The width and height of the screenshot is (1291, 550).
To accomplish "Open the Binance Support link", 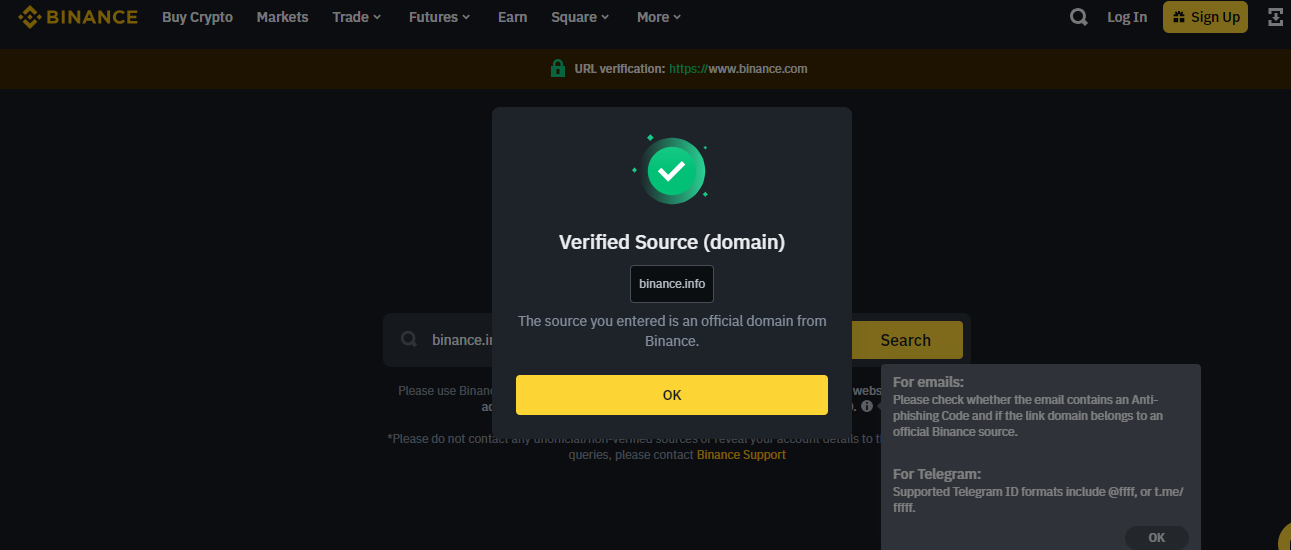I will 741,455.
